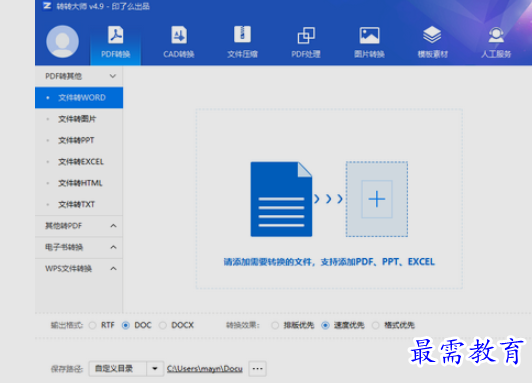532x383 pixels.
Task: Click the browse ellipsis button
Action: 258,369
